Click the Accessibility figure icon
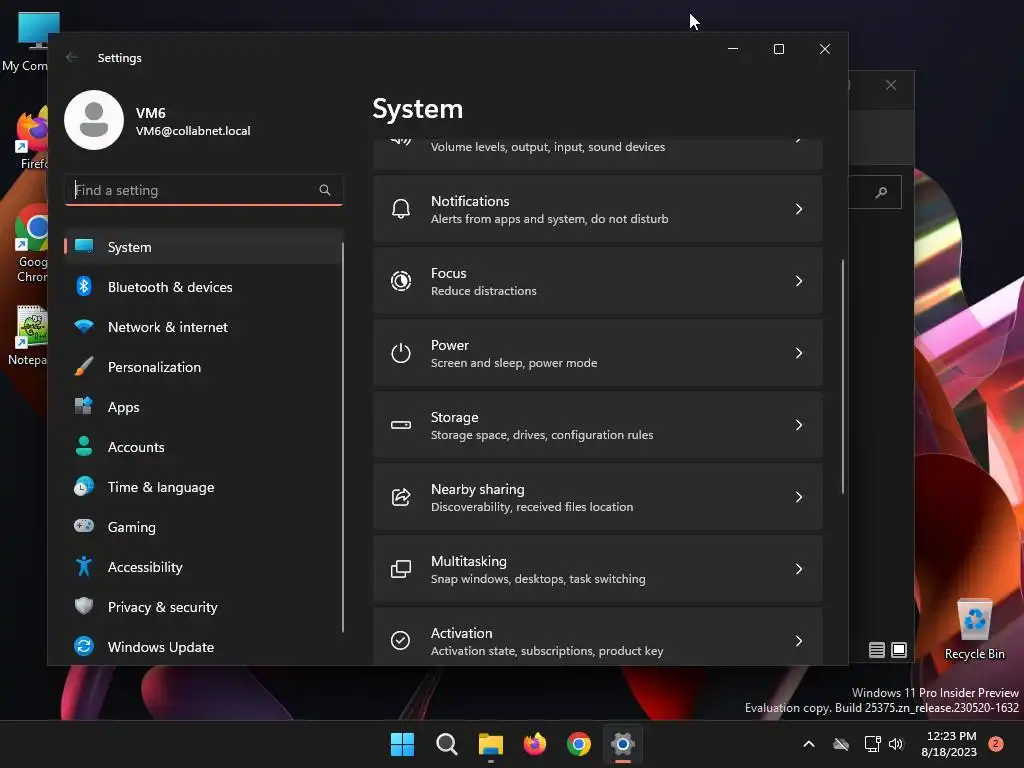 click(84, 566)
